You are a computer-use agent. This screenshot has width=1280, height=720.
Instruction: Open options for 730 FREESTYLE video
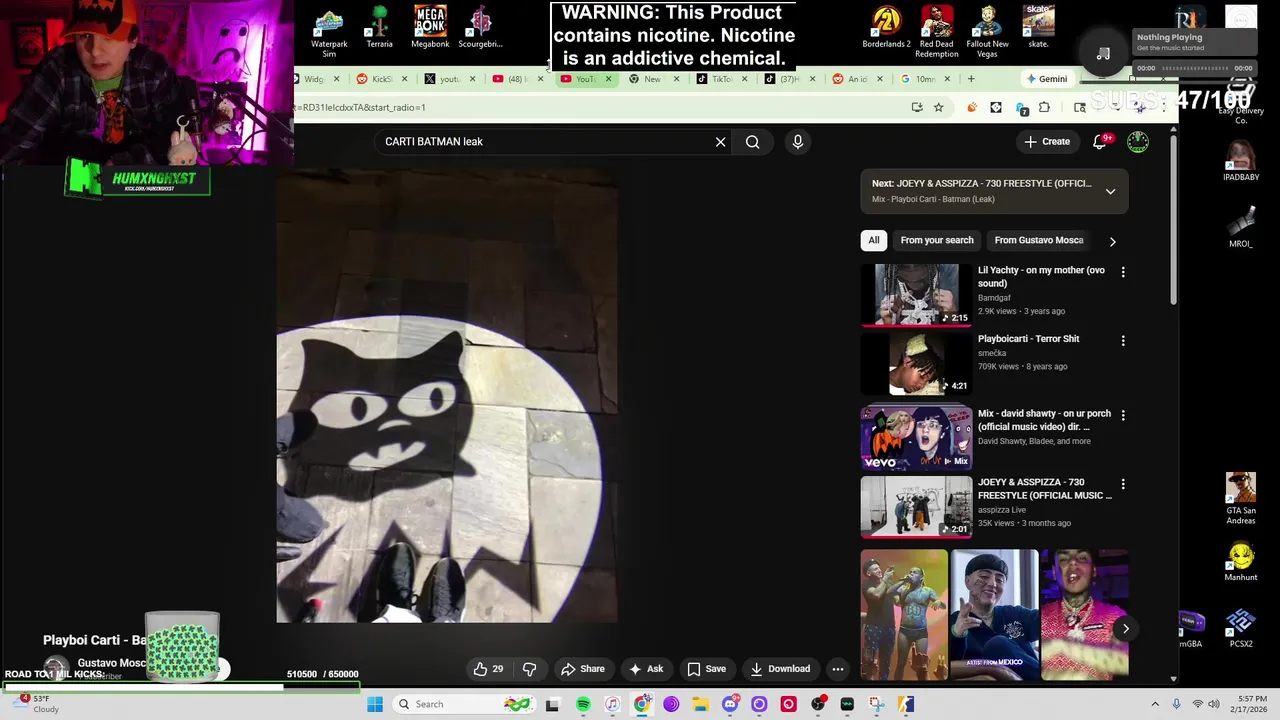[x=1123, y=484]
